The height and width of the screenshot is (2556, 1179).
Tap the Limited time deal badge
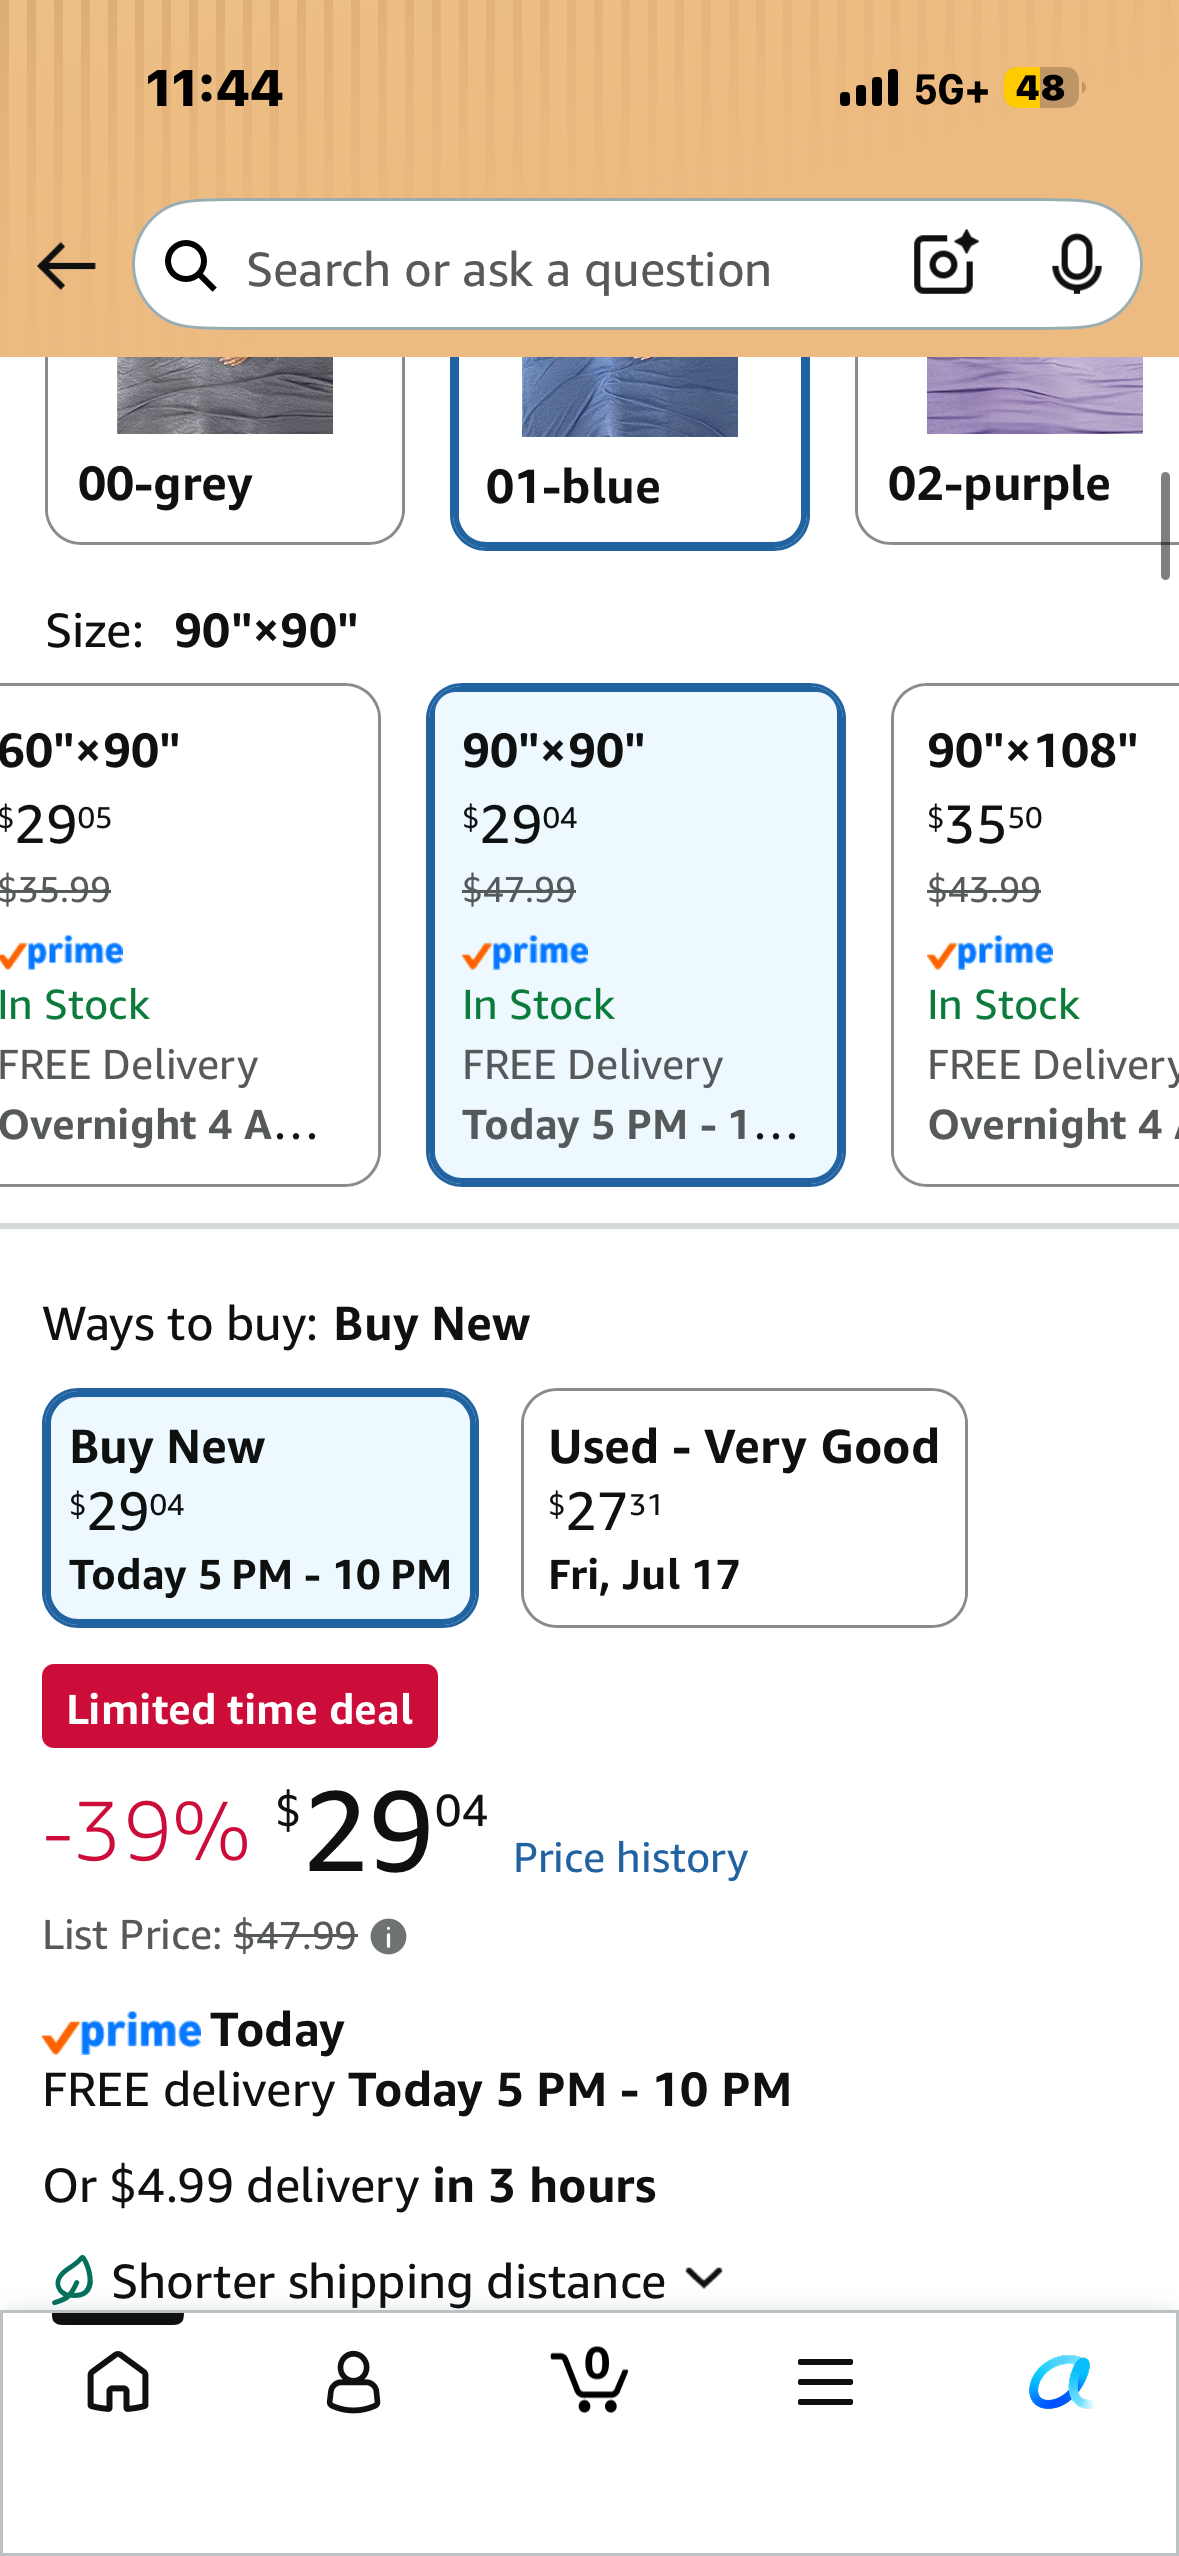coord(240,1706)
